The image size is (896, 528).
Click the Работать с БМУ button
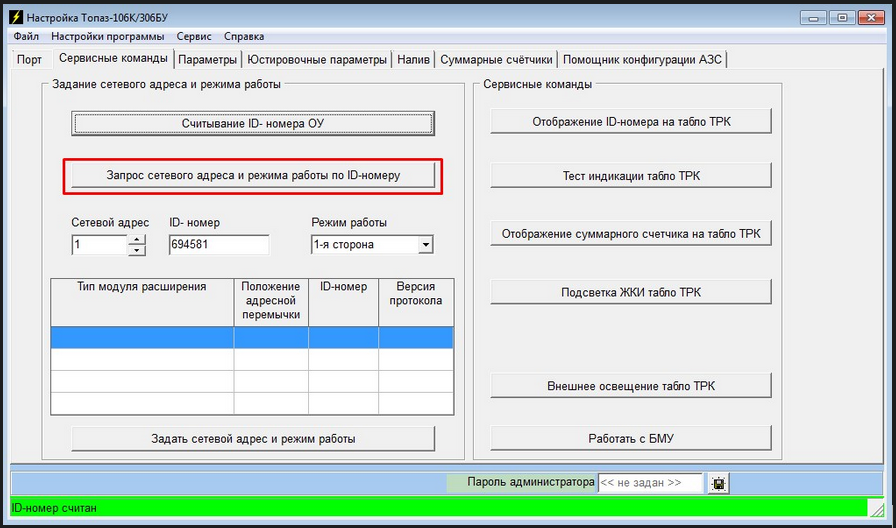pos(631,439)
